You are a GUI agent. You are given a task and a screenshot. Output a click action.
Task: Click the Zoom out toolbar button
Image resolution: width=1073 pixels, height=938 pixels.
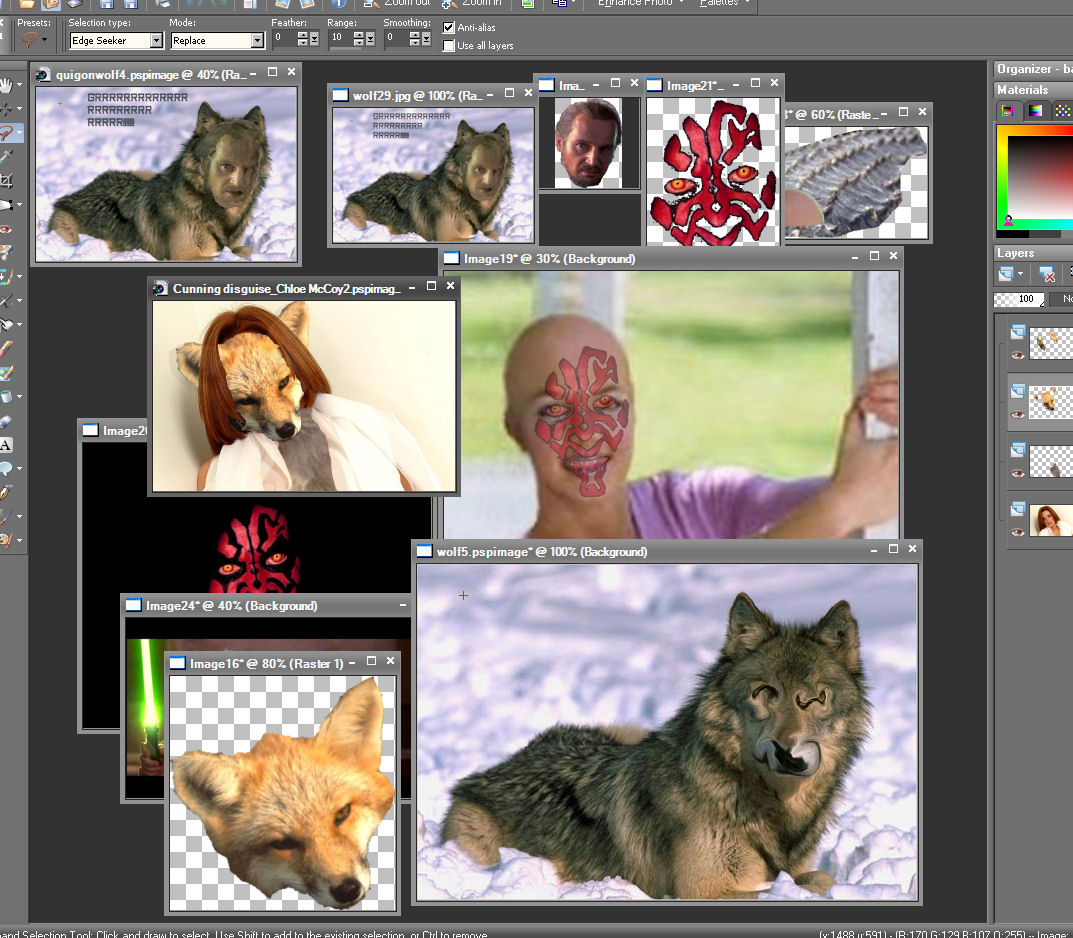(398, 3)
